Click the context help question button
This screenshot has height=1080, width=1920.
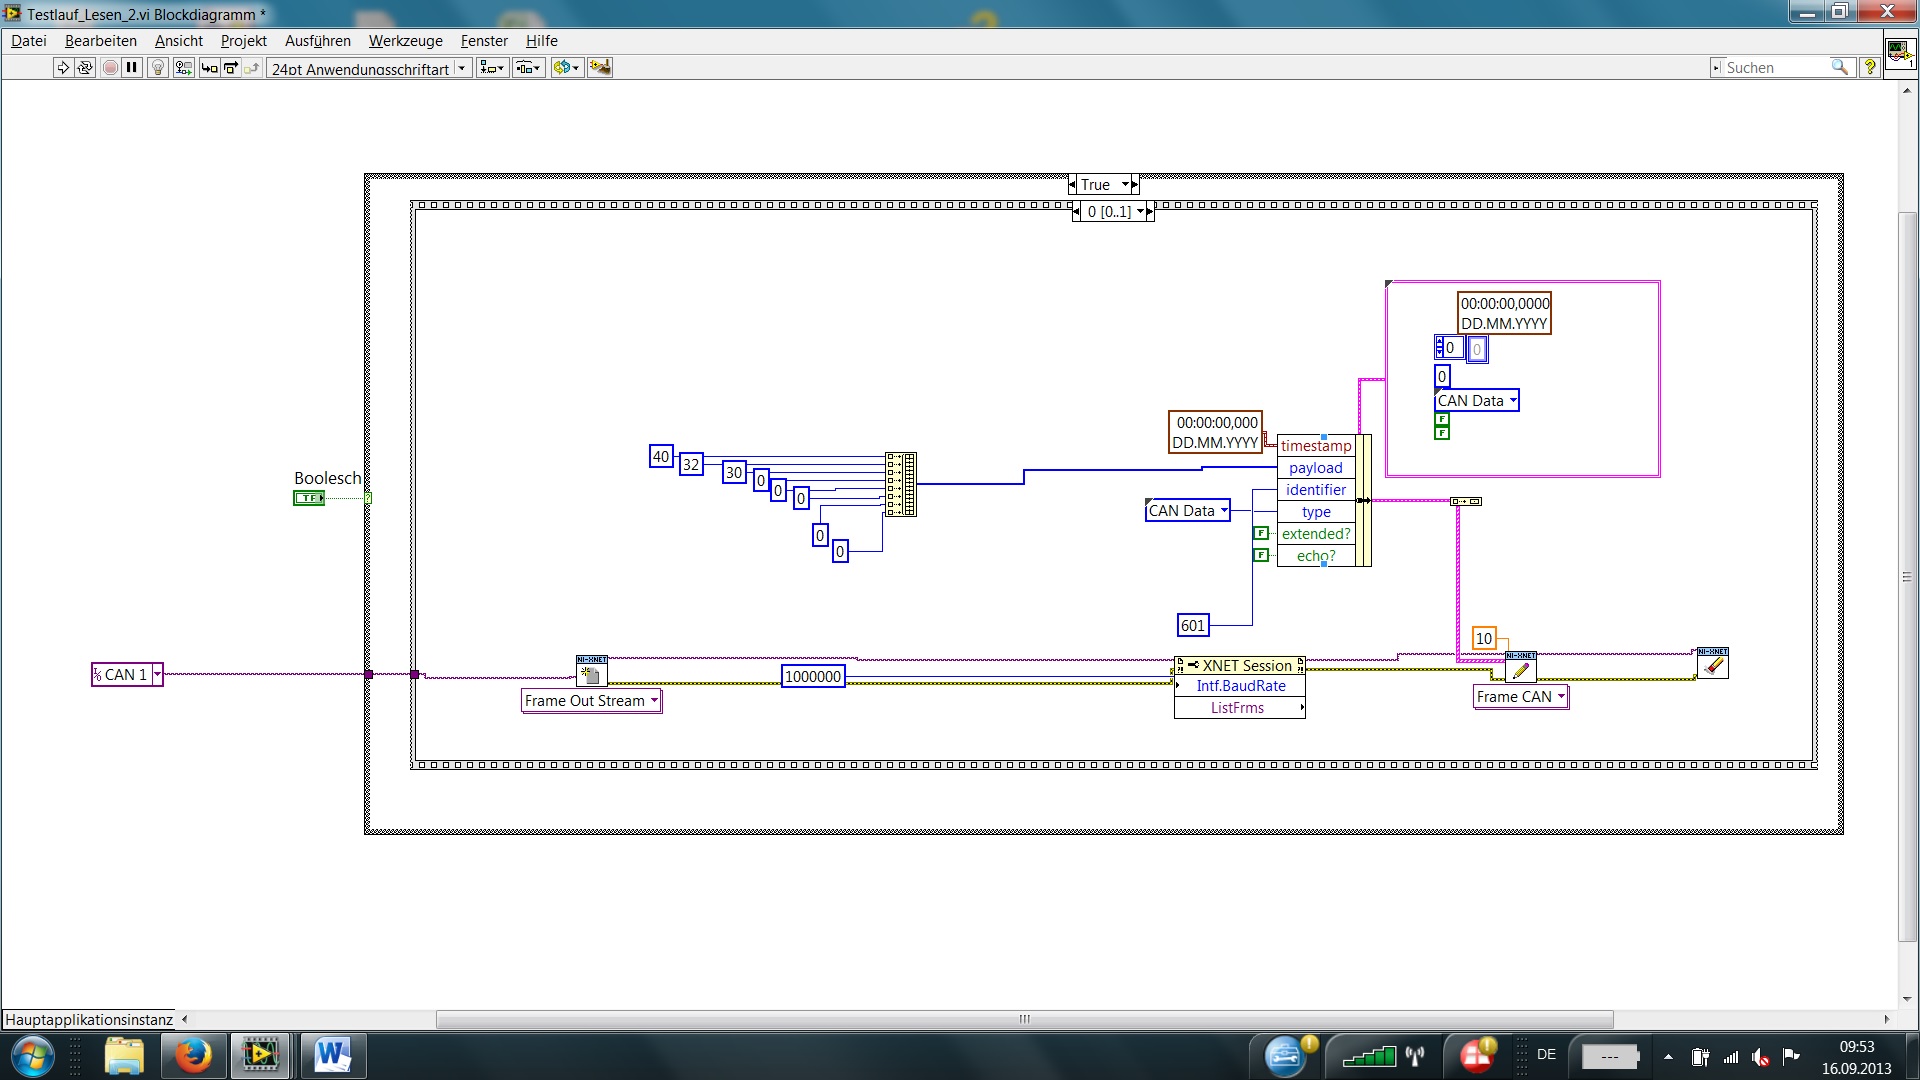[1869, 68]
